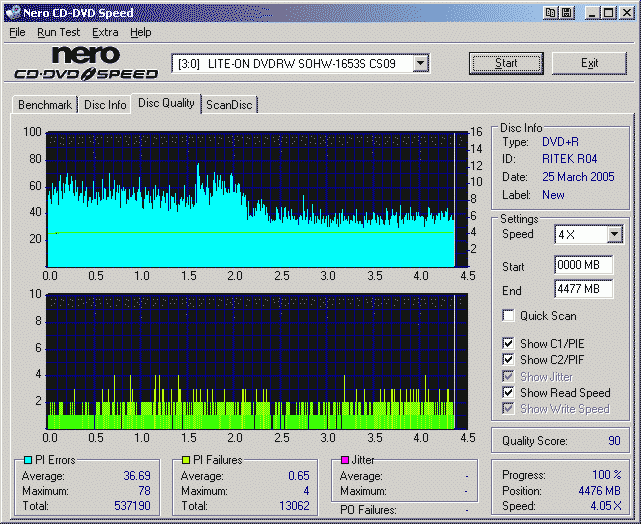This screenshot has height=524, width=641.
Task: Click the cyan PI Errors legend swatch
Action: [28, 460]
